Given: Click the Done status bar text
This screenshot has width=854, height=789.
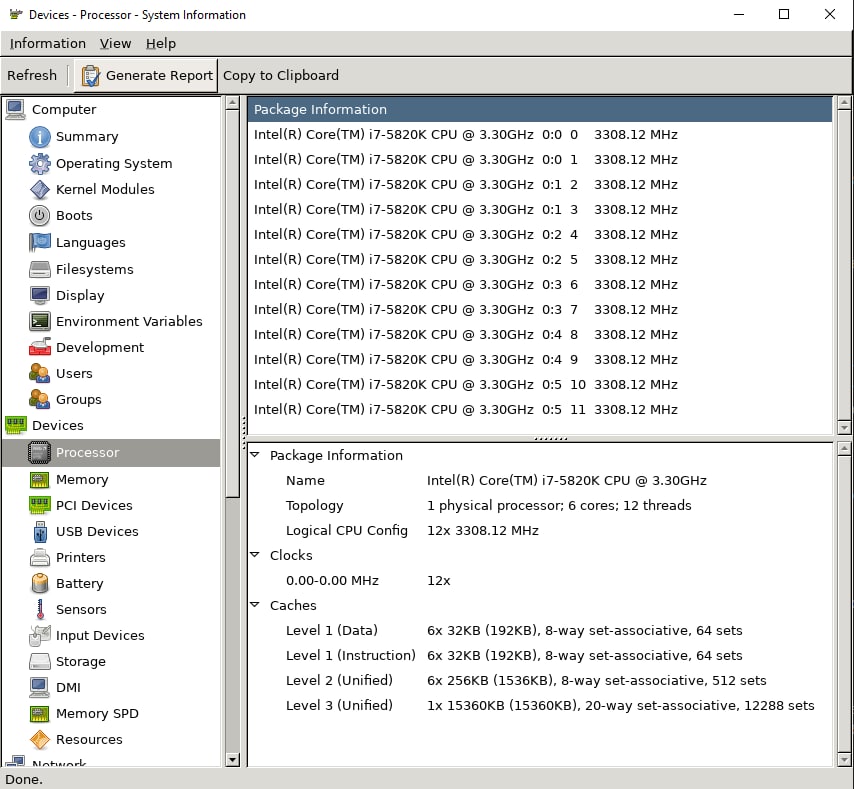Looking at the screenshot, I should point(24,779).
